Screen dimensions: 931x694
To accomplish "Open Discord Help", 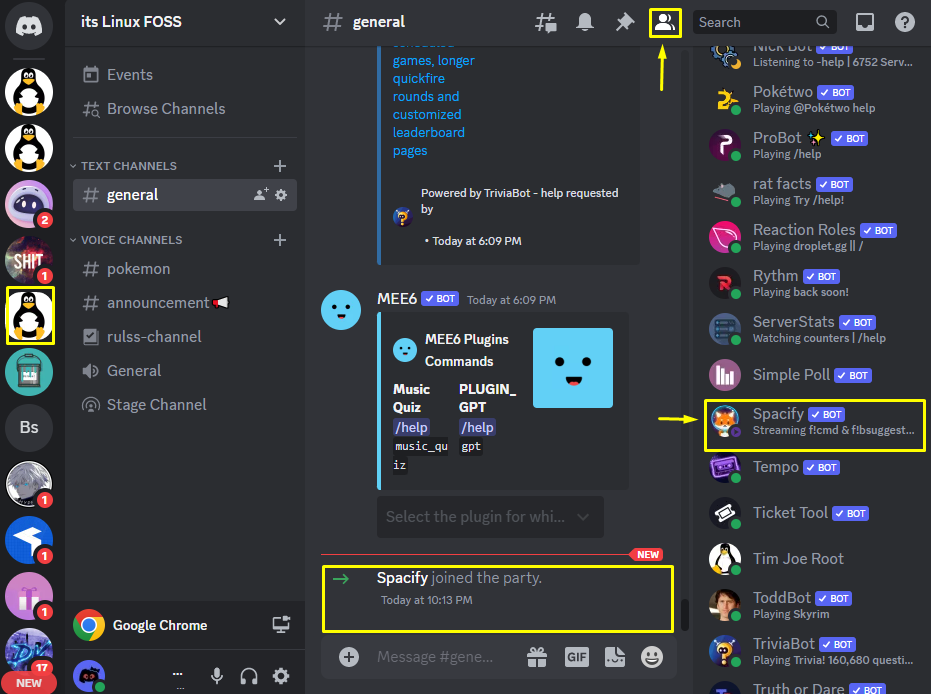I will (904, 23).
